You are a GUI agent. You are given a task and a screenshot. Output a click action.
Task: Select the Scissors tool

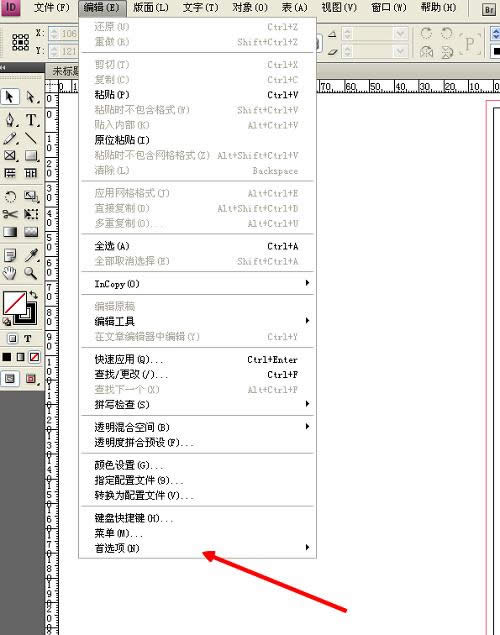tap(10, 214)
